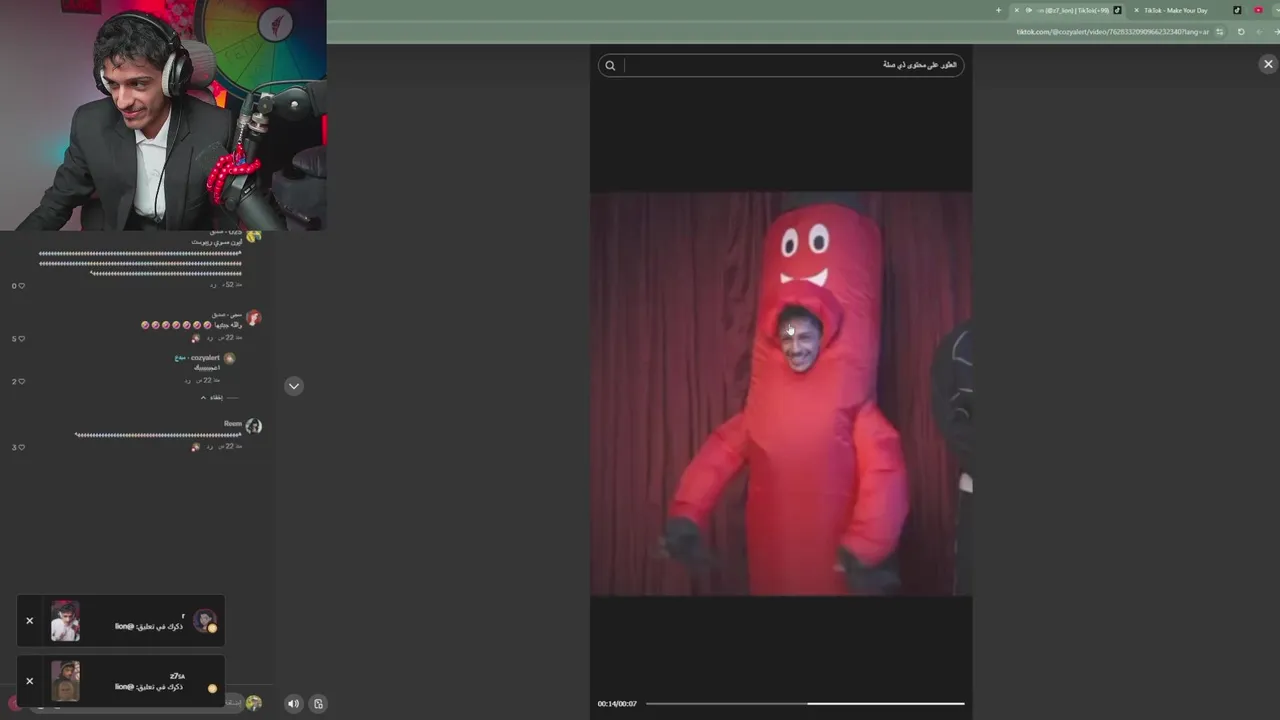Screen dimensions: 1280x720
Task: Switch to the @z7_lion TikTok browser tab
Action: 1073,10
